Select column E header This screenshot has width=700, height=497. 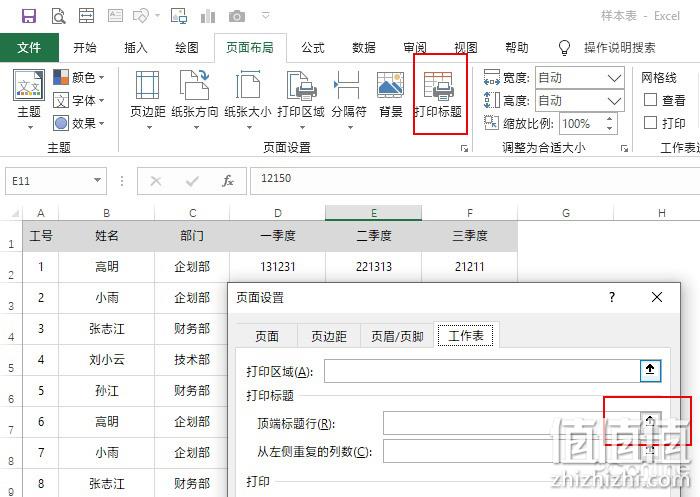click(x=374, y=213)
